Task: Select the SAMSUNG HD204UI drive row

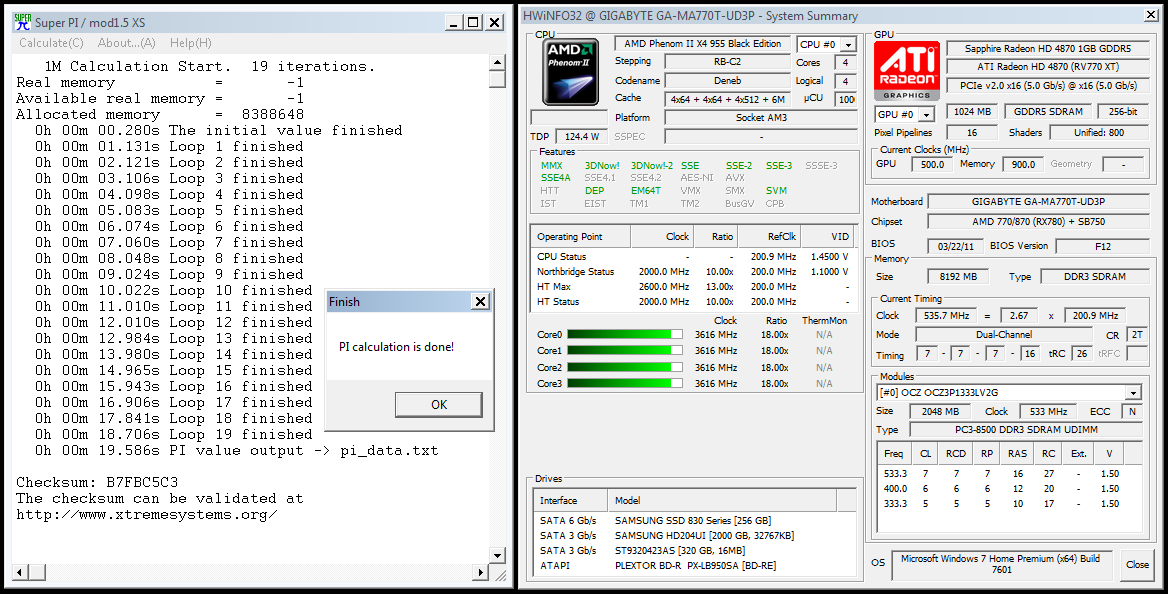Action: [x=693, y=535]
